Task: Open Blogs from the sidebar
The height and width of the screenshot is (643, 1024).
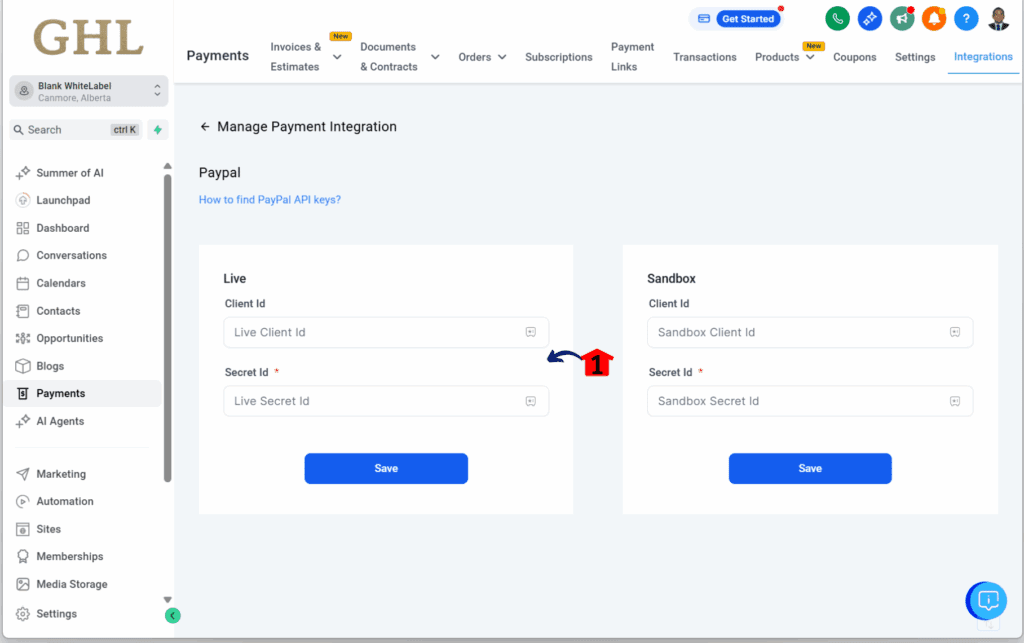Action: (x=50, y=366)
